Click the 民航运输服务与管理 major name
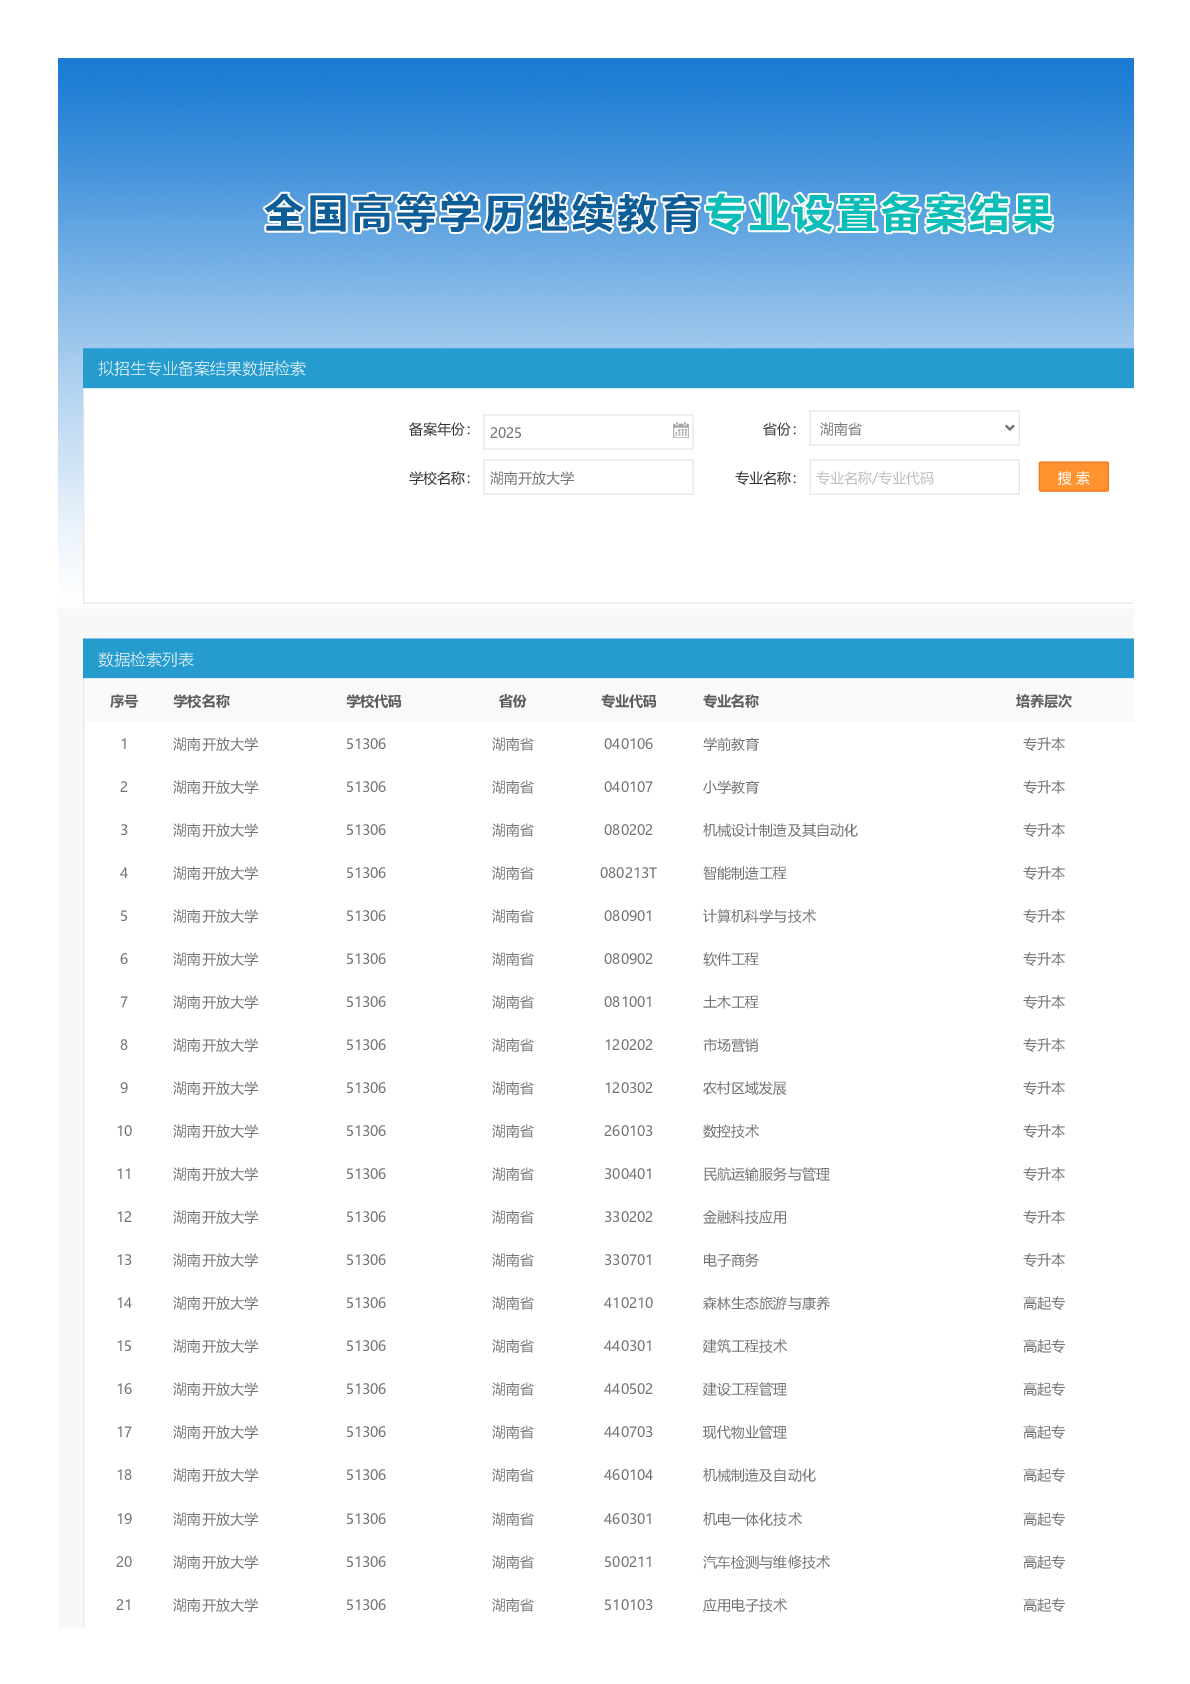The width and height of the screenshot is (1190, 1684). coord(766,1175)
